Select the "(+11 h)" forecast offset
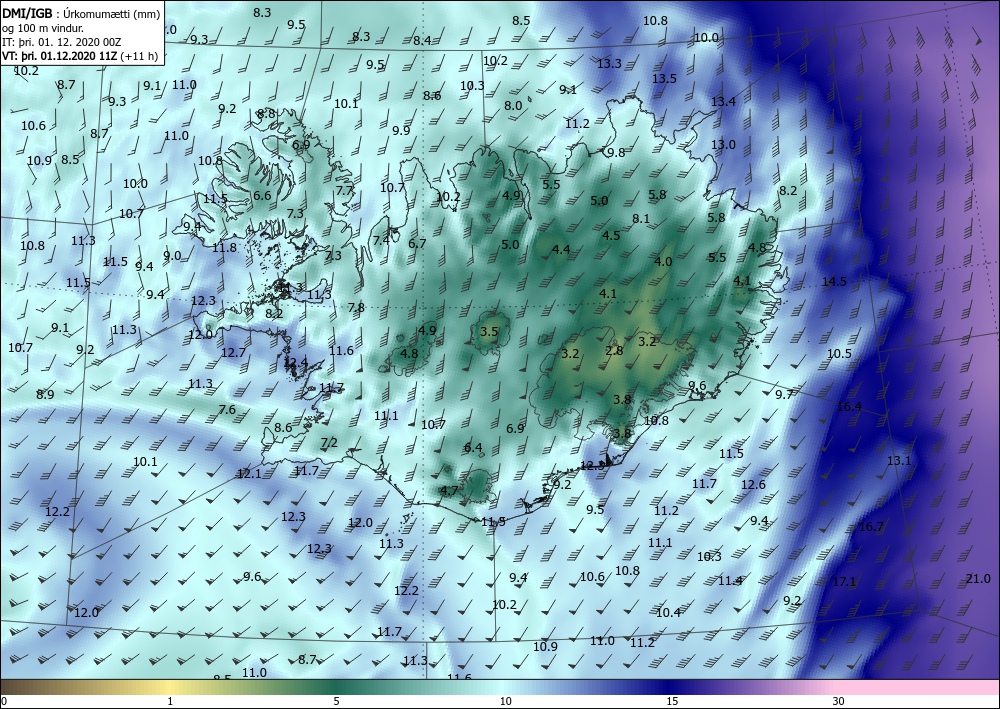1000x709 pixels. click(138, 55)
